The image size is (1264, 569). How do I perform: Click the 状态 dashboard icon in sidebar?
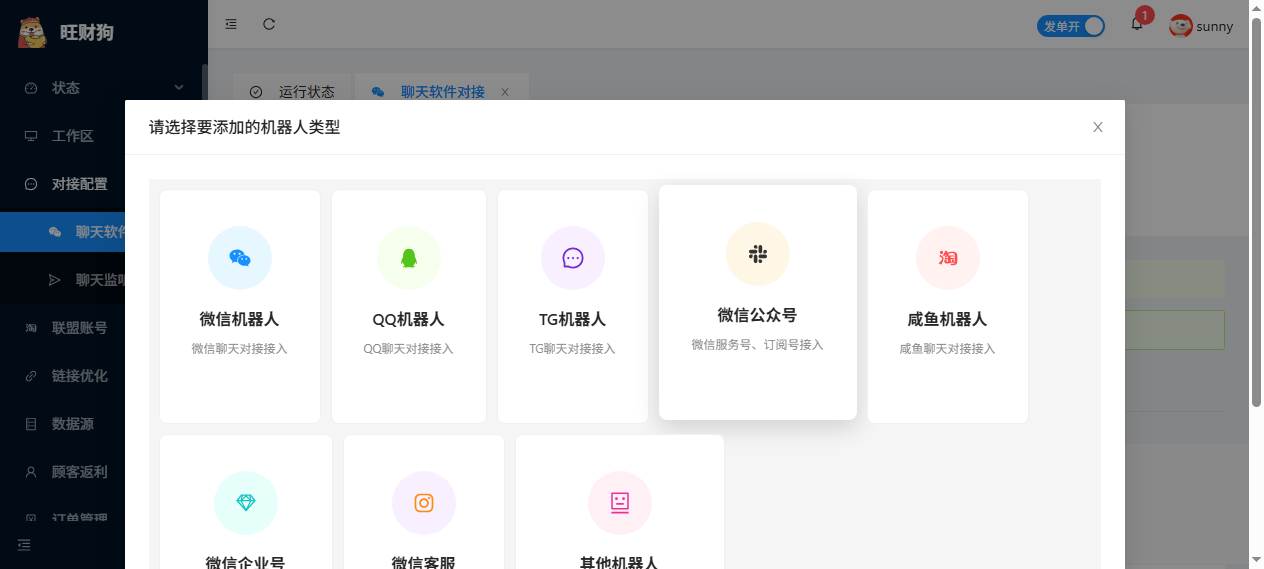[31, 88]
